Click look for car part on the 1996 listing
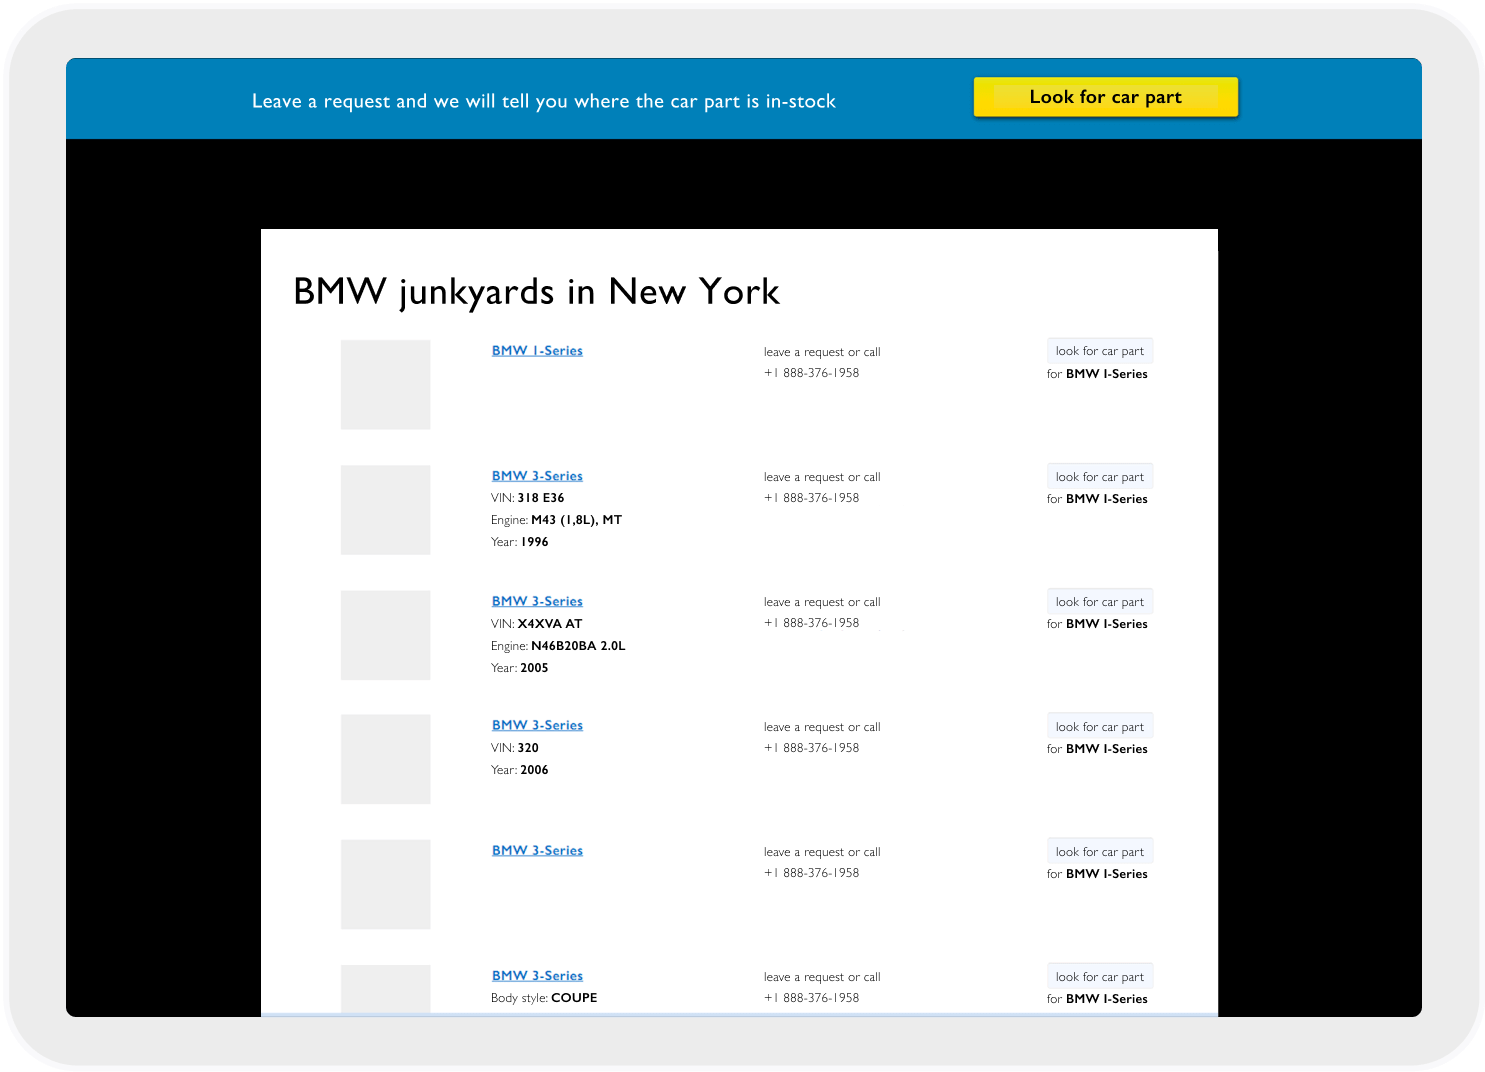 click(x=1100, y=475)
